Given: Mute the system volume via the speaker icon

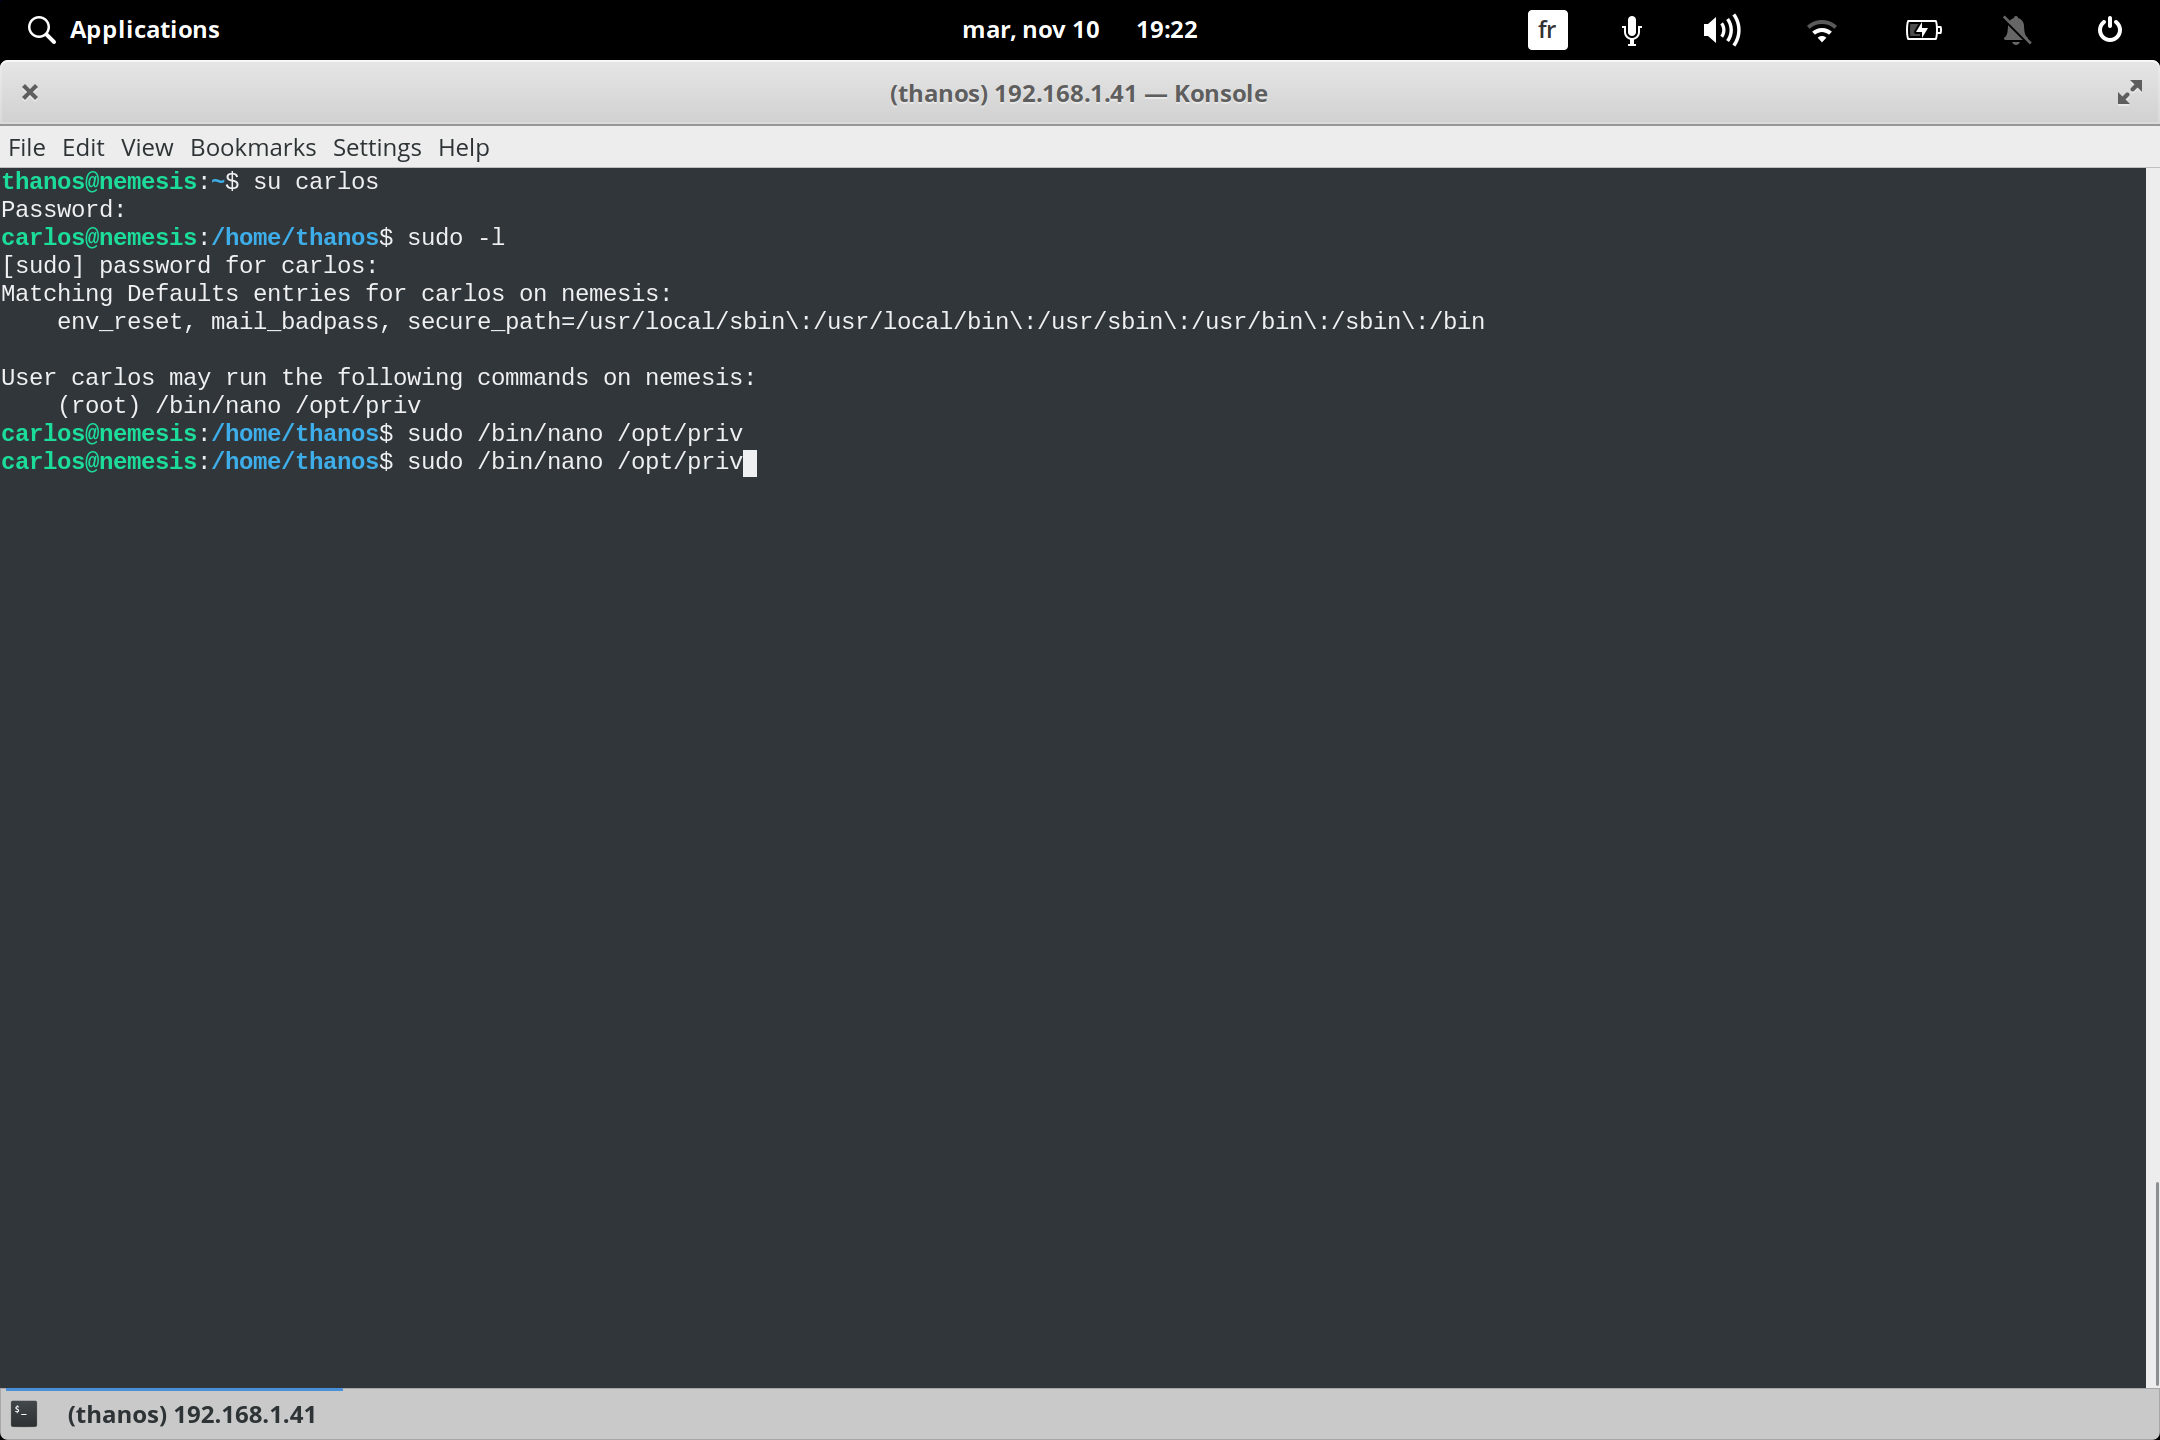Looking at the screenshot, I should point(1721,30).
